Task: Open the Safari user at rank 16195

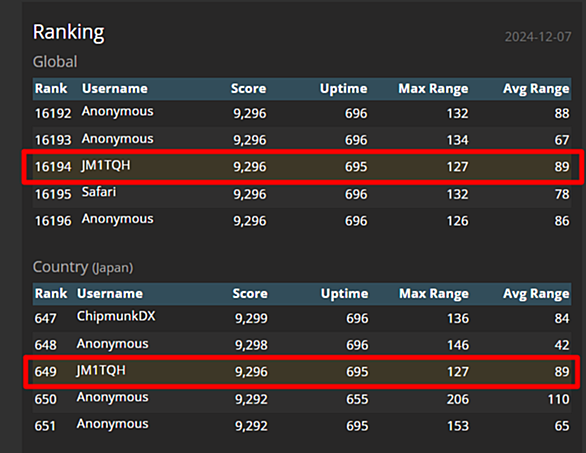Action: pos(99,192)
